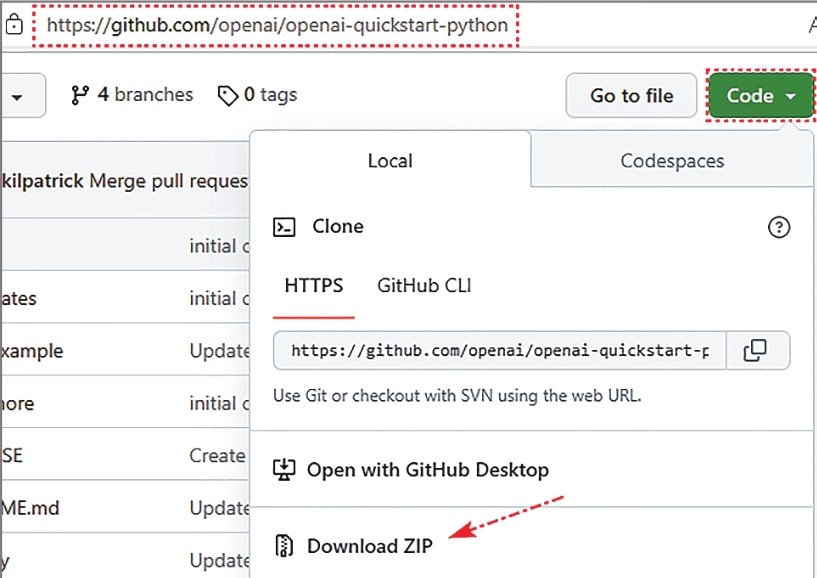Click the clone URL text field

pyautogui.click(x=500, y=350)
